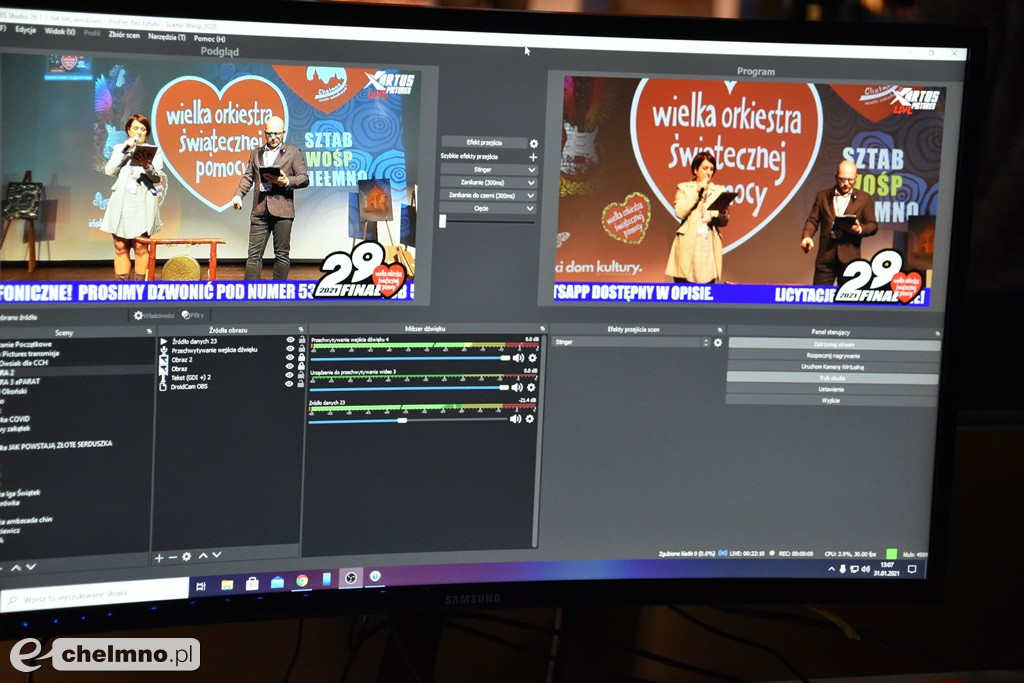Open the Narzędzia menu
This screenshot has height=683, width=1024.
tap(167, 36)
